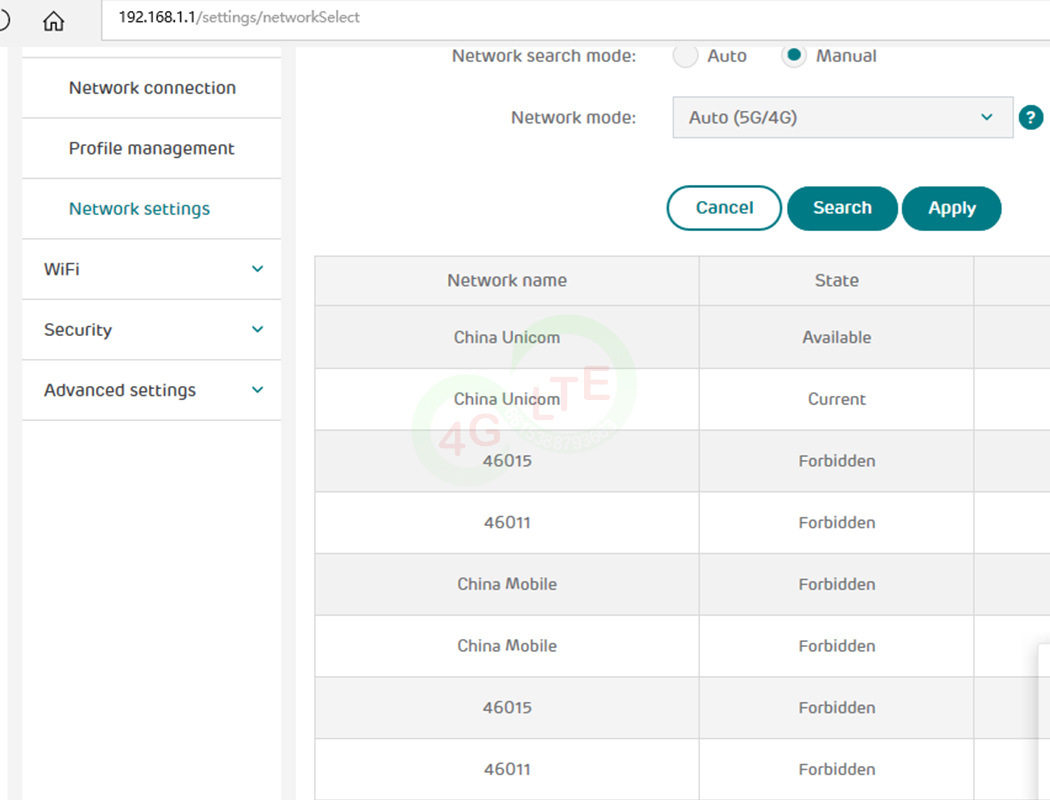The height and width of the screenshot is (800, 1050).
Task: Click the browser home icon
Action: coord(54,21)
